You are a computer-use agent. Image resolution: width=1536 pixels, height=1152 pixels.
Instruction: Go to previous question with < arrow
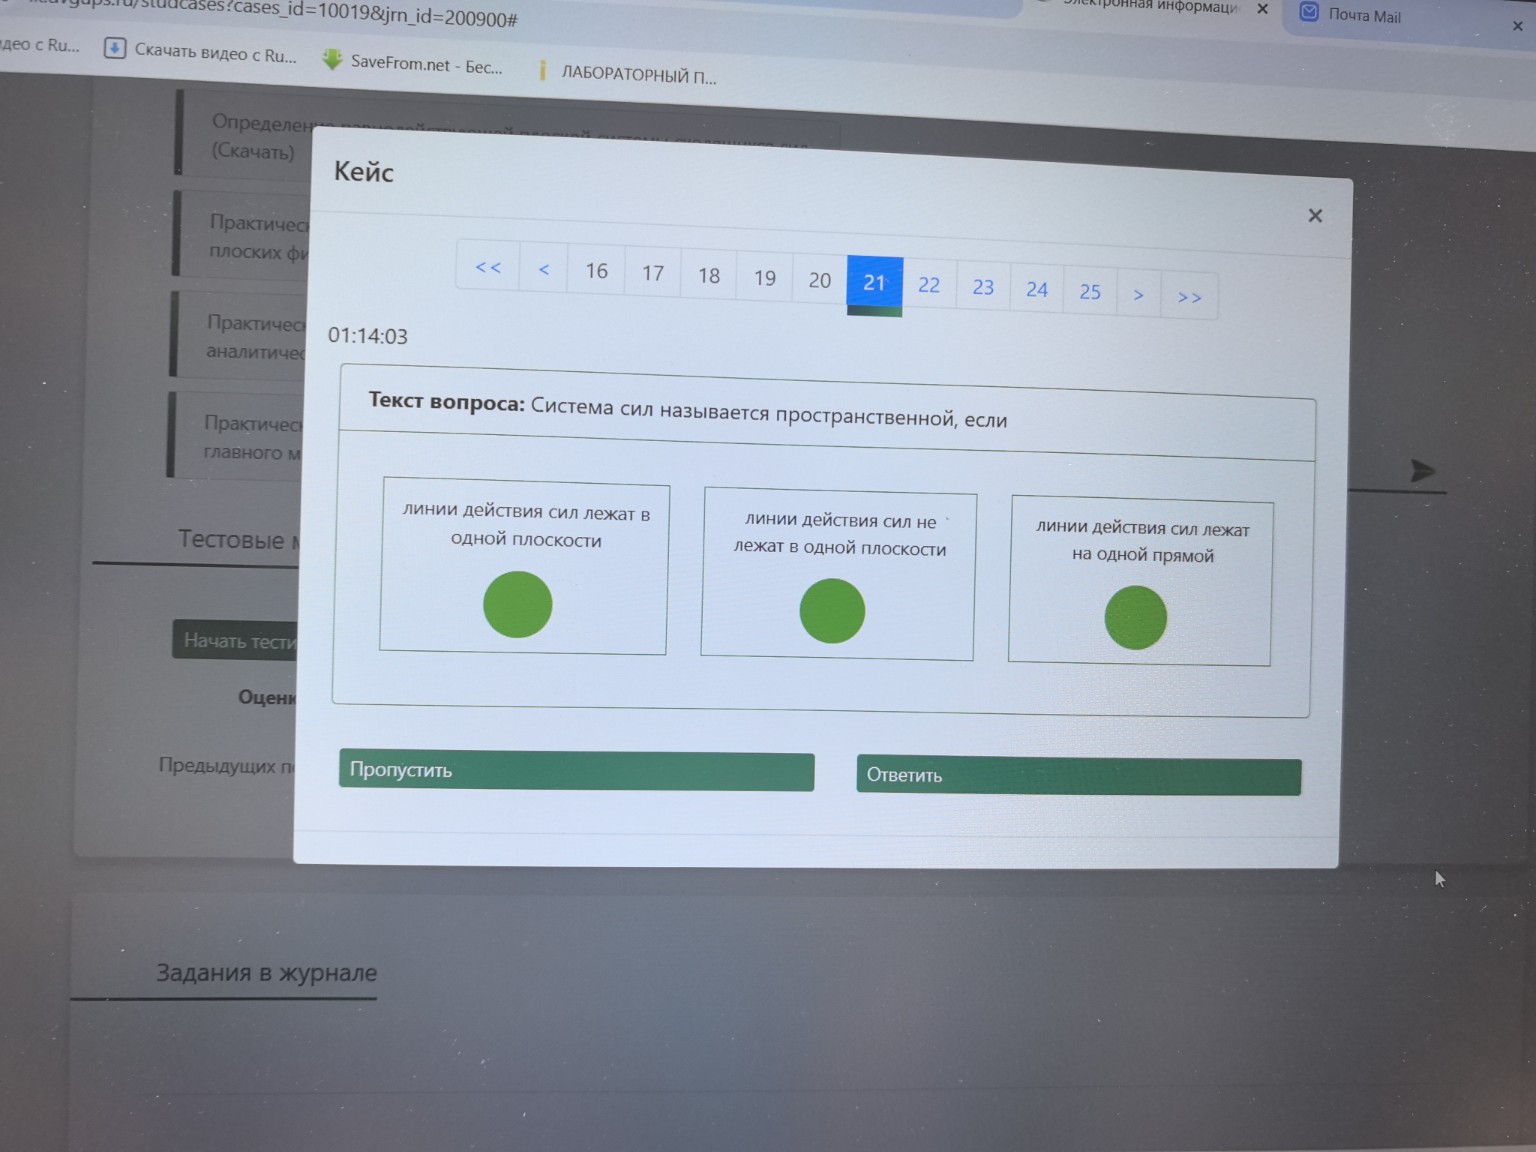pos(544,269)
